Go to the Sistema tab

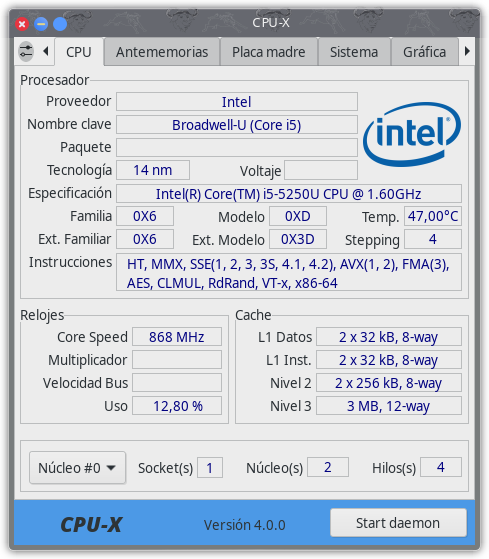pos(354,52)
